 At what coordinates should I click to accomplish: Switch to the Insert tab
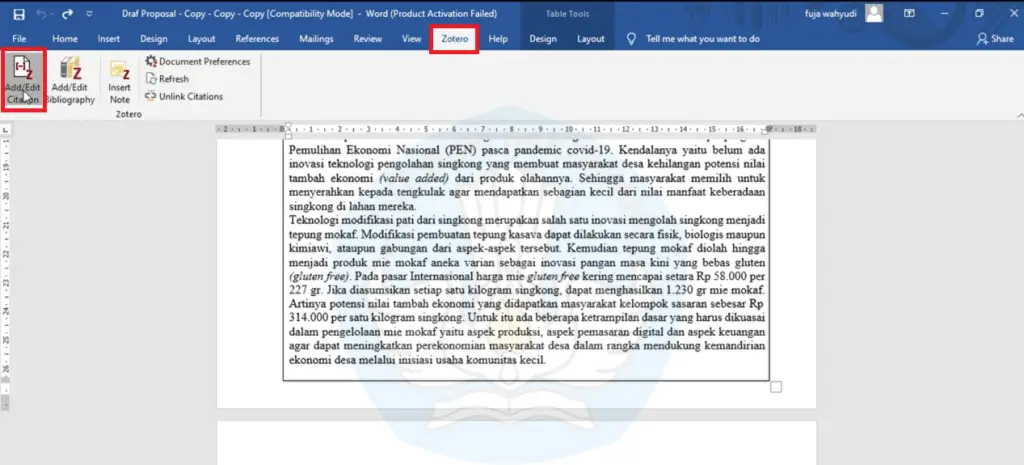click(108, 39)
